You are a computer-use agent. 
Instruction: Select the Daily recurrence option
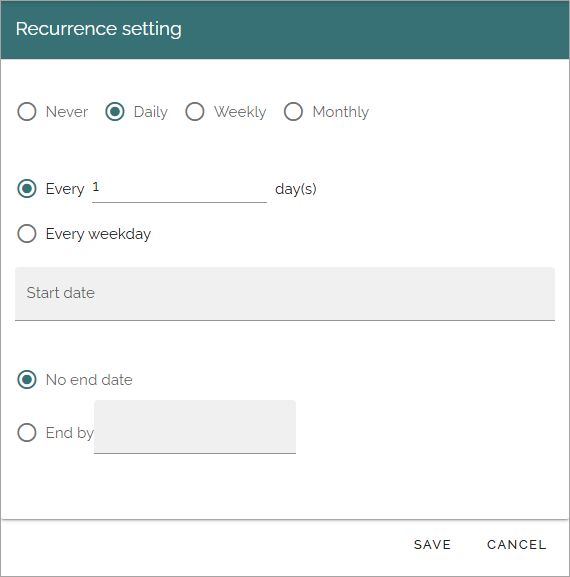115,111
